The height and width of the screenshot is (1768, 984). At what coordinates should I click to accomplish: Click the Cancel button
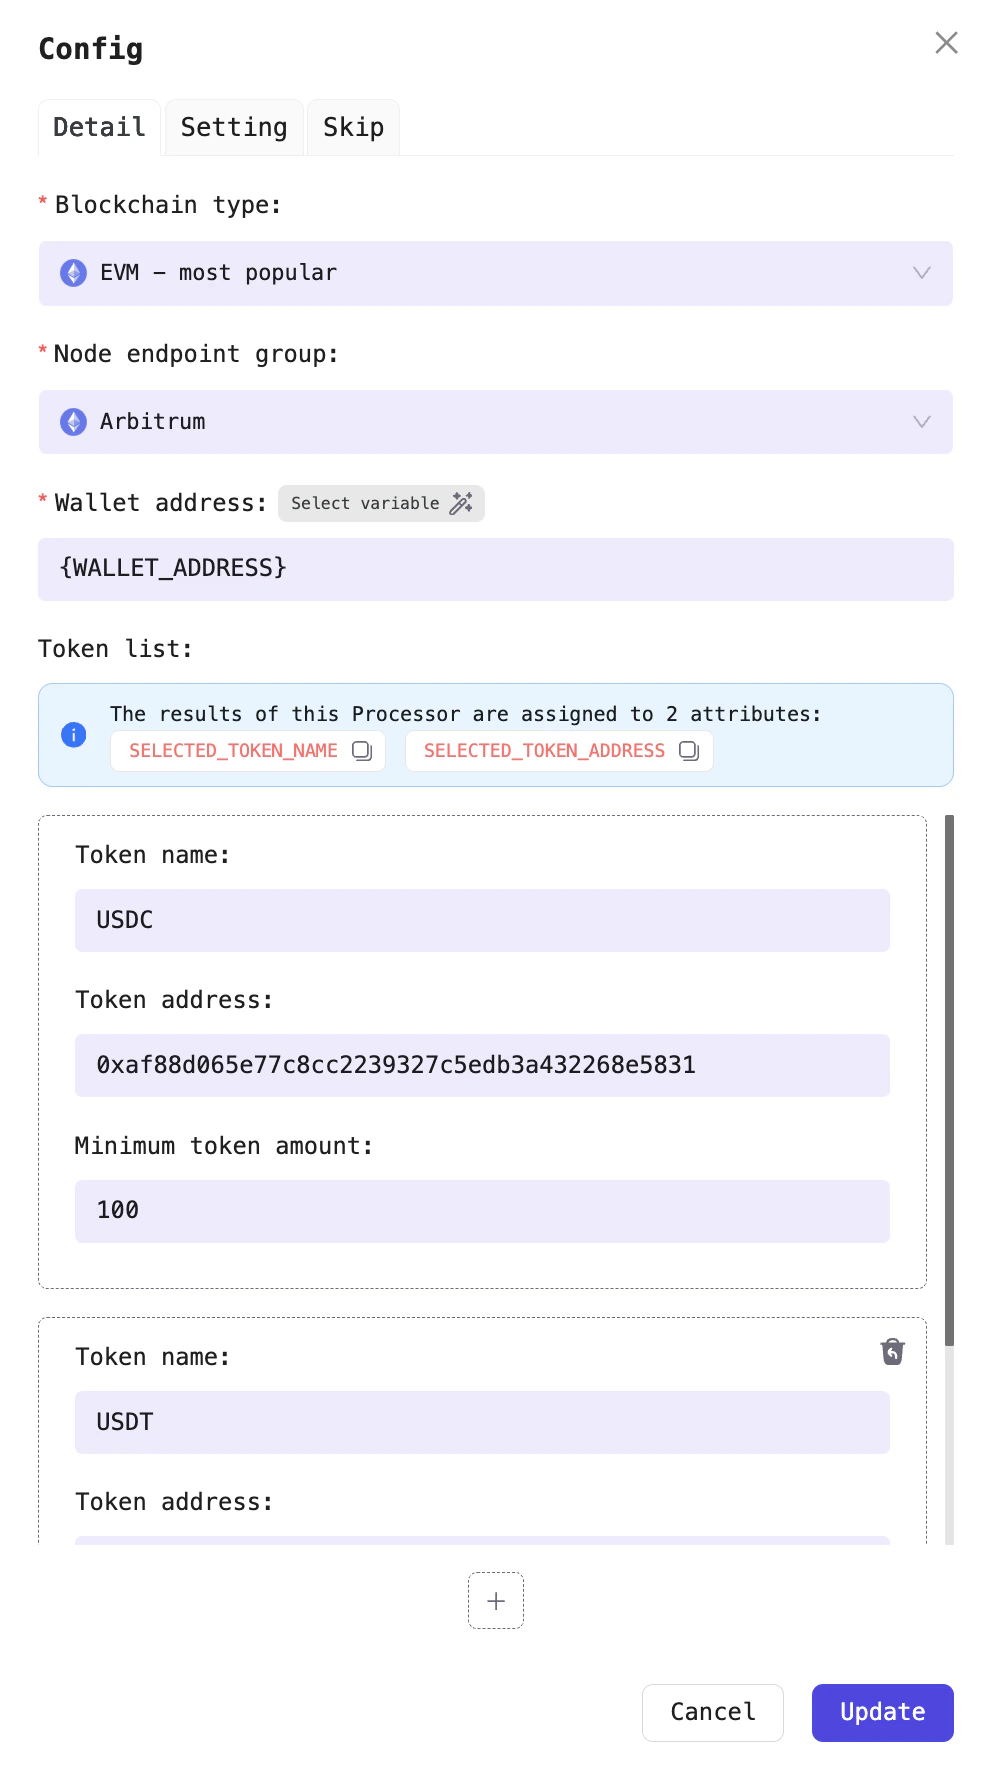712,1712
